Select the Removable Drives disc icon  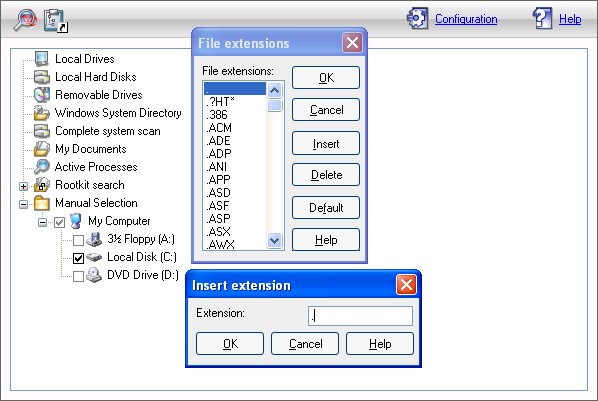pyautogui.click(x=41, y=95)
